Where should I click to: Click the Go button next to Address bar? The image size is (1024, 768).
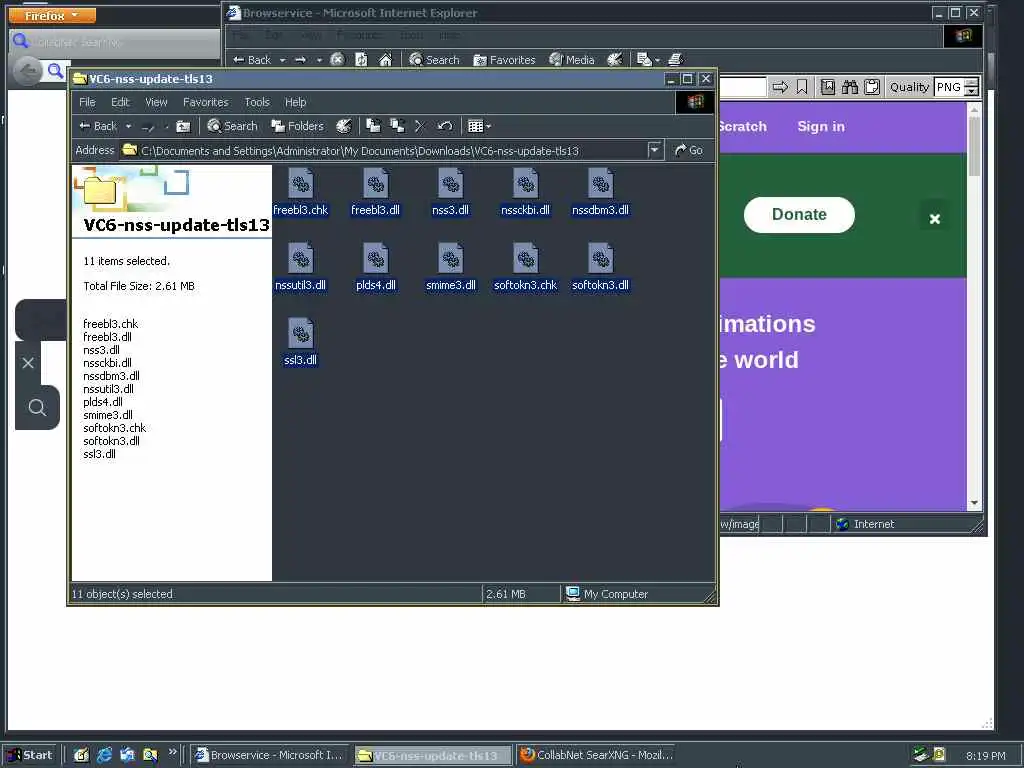pos(689,150)
